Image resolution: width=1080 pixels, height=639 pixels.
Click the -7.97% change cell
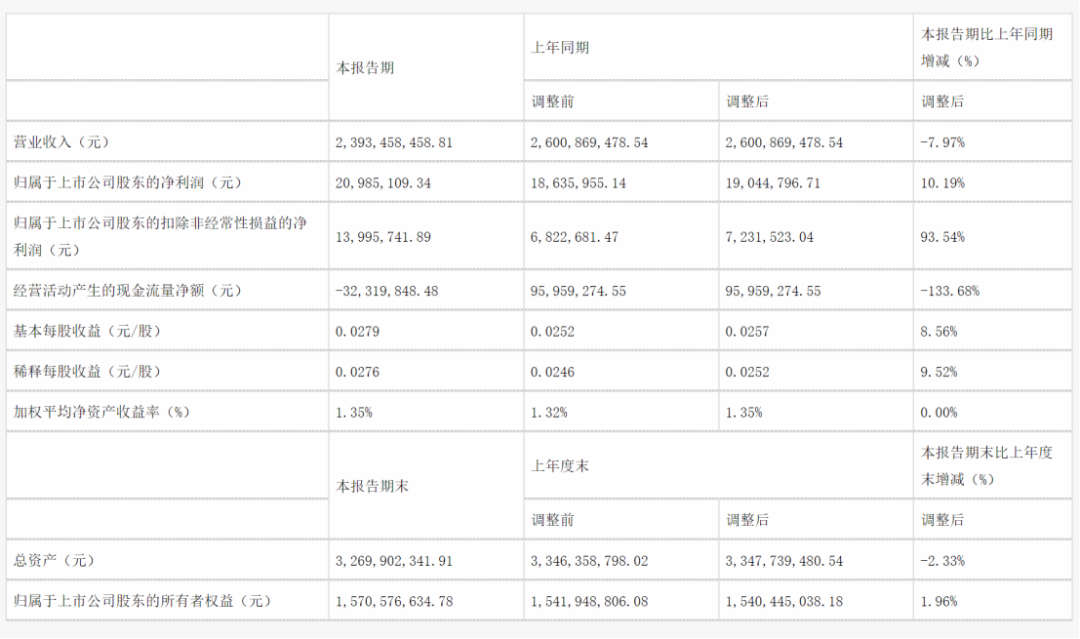(942, 143)
